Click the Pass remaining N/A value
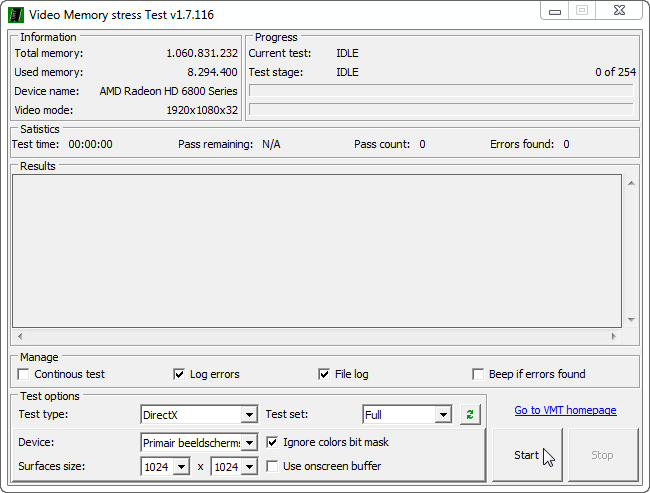Viewport: 650px width, 493px height. click(271, 144)
